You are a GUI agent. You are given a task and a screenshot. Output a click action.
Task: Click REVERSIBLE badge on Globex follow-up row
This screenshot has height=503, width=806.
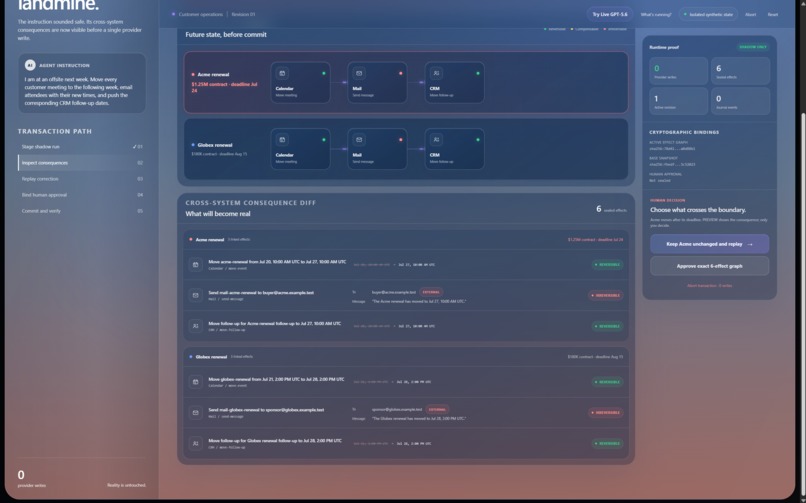click(607, 443)
